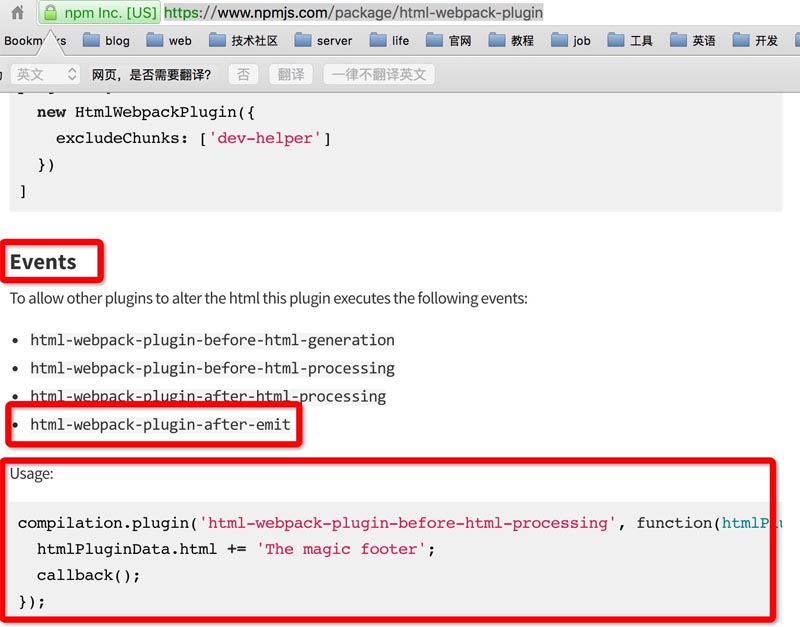Click the npmjs.com URL address field
Screen dimensions: 800x627
[400, 13]
